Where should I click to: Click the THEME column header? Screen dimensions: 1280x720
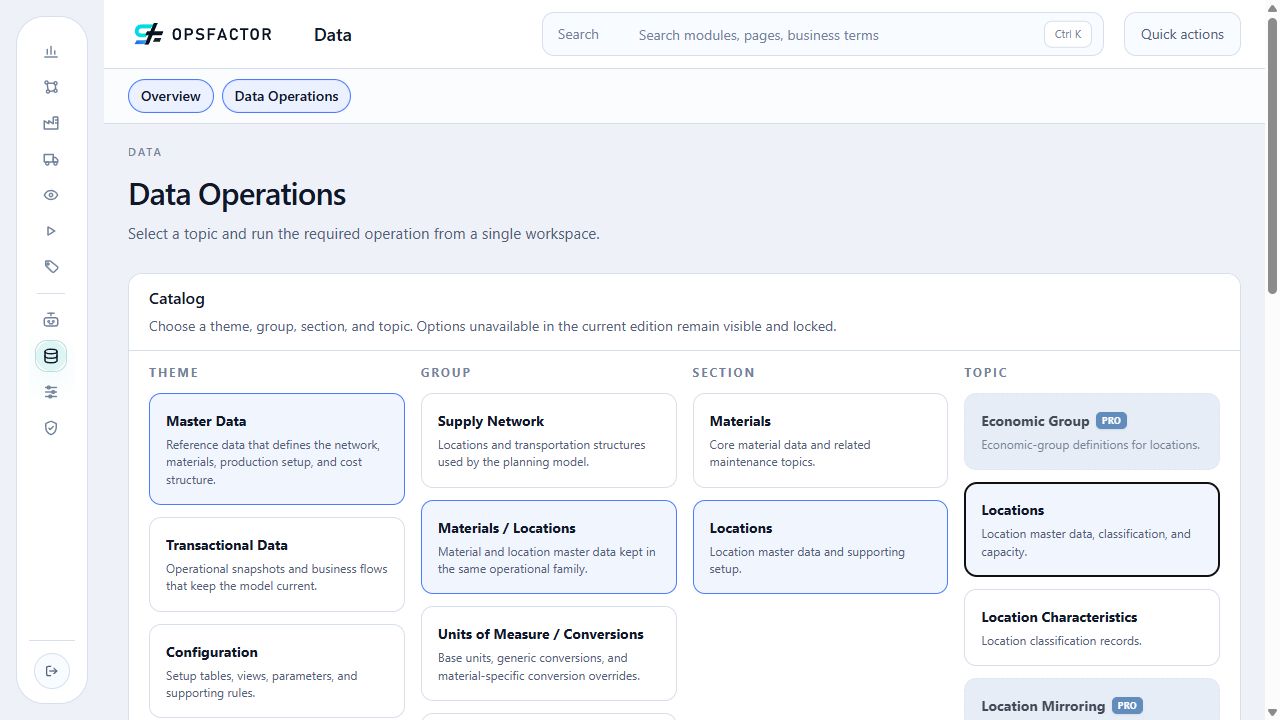[x=174, y=373]
